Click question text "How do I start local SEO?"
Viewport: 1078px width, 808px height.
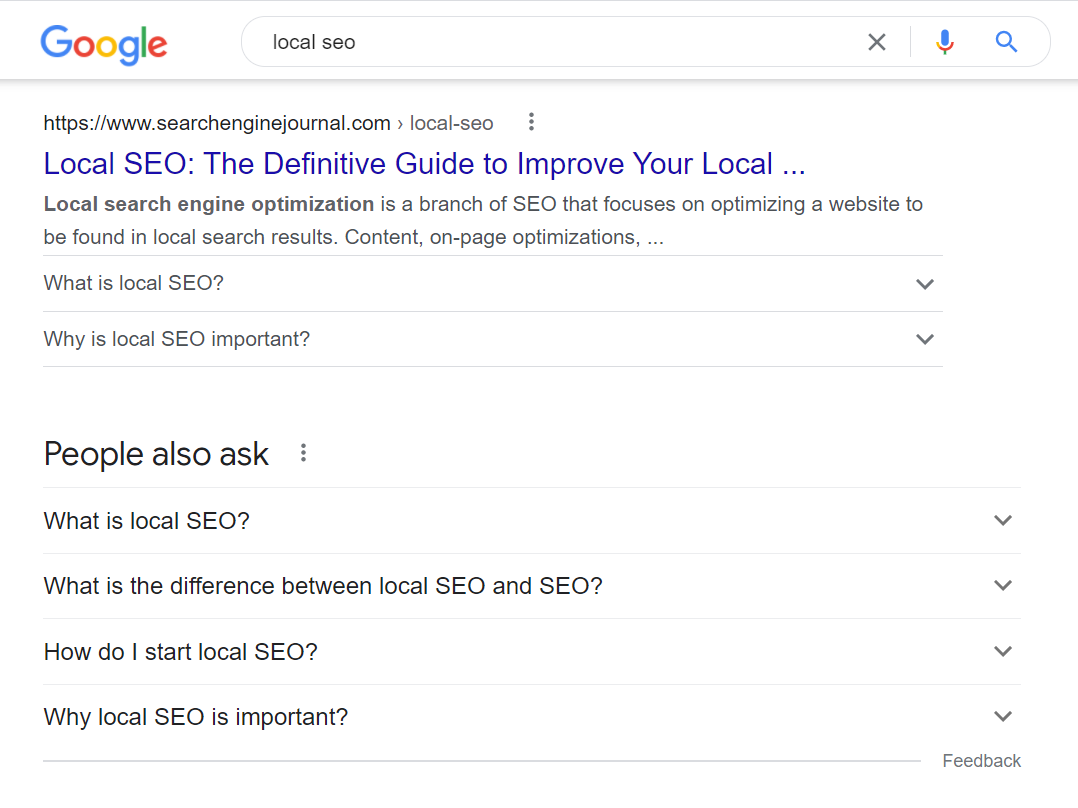[180, 652]
